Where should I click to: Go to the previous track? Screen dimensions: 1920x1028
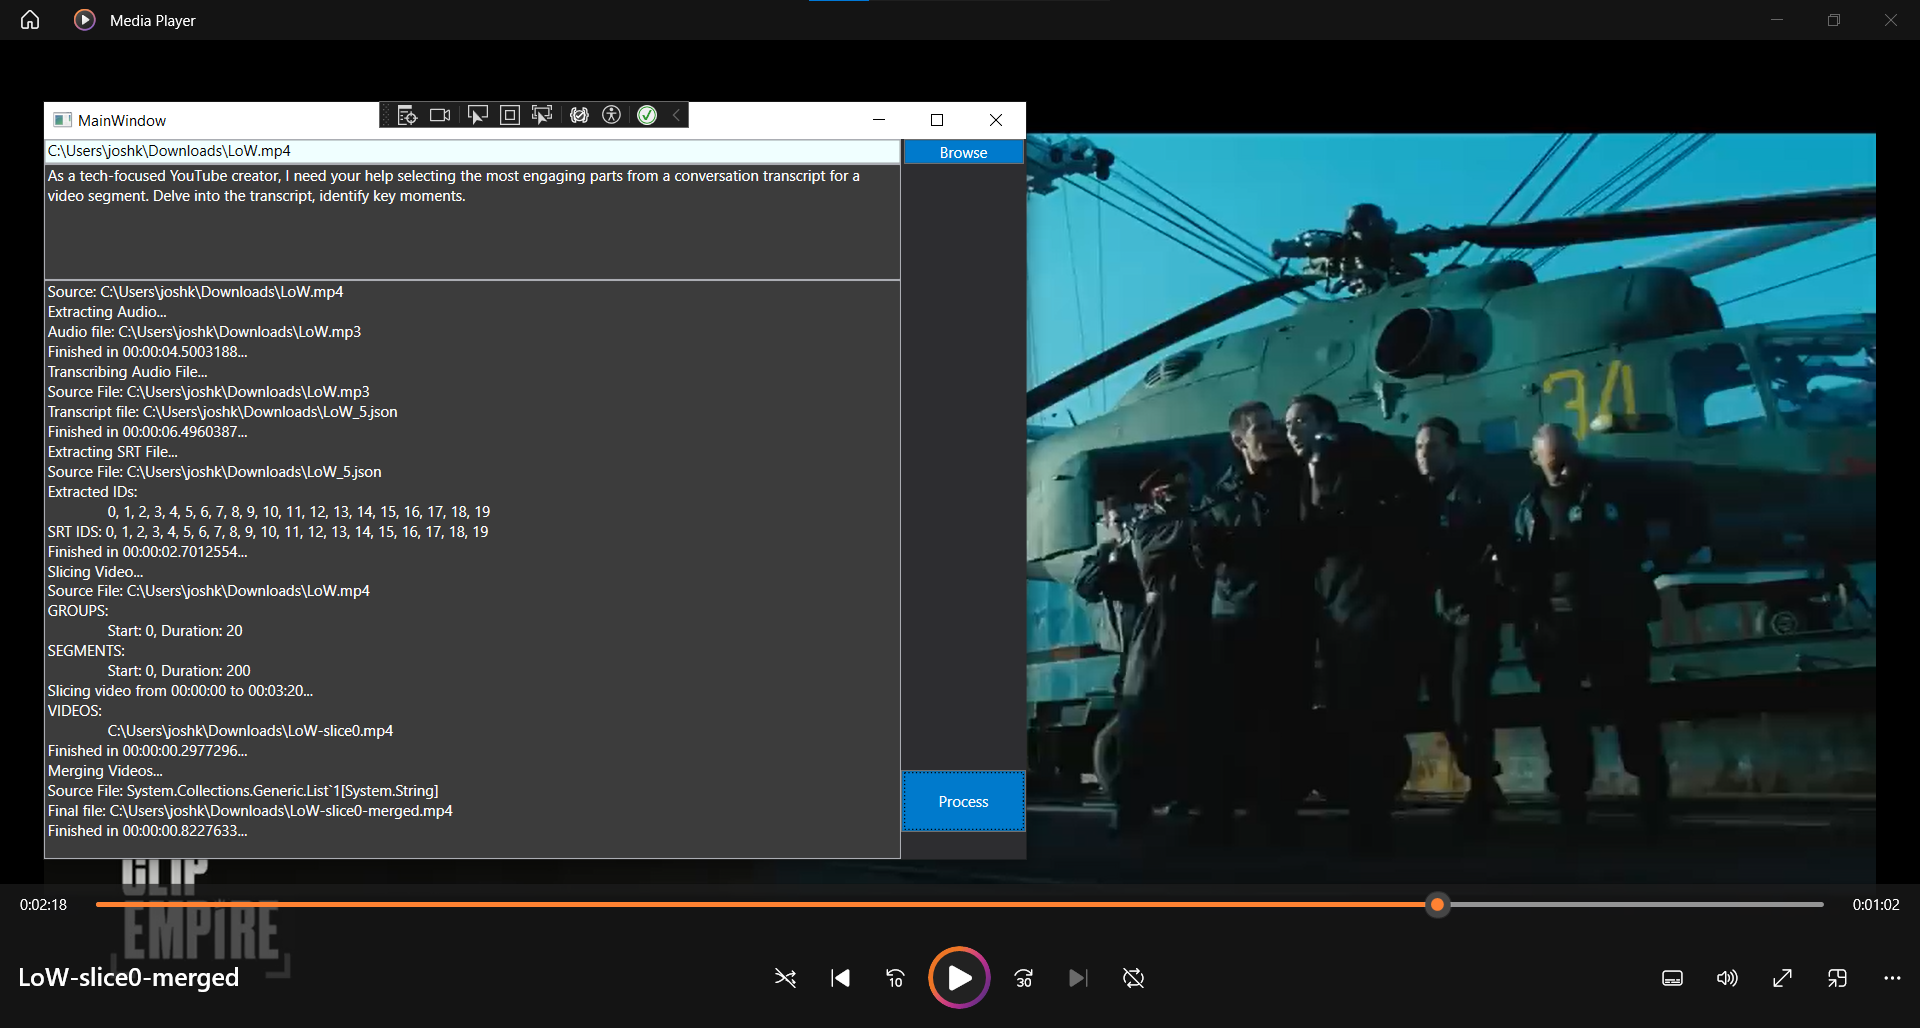(841, 978)
